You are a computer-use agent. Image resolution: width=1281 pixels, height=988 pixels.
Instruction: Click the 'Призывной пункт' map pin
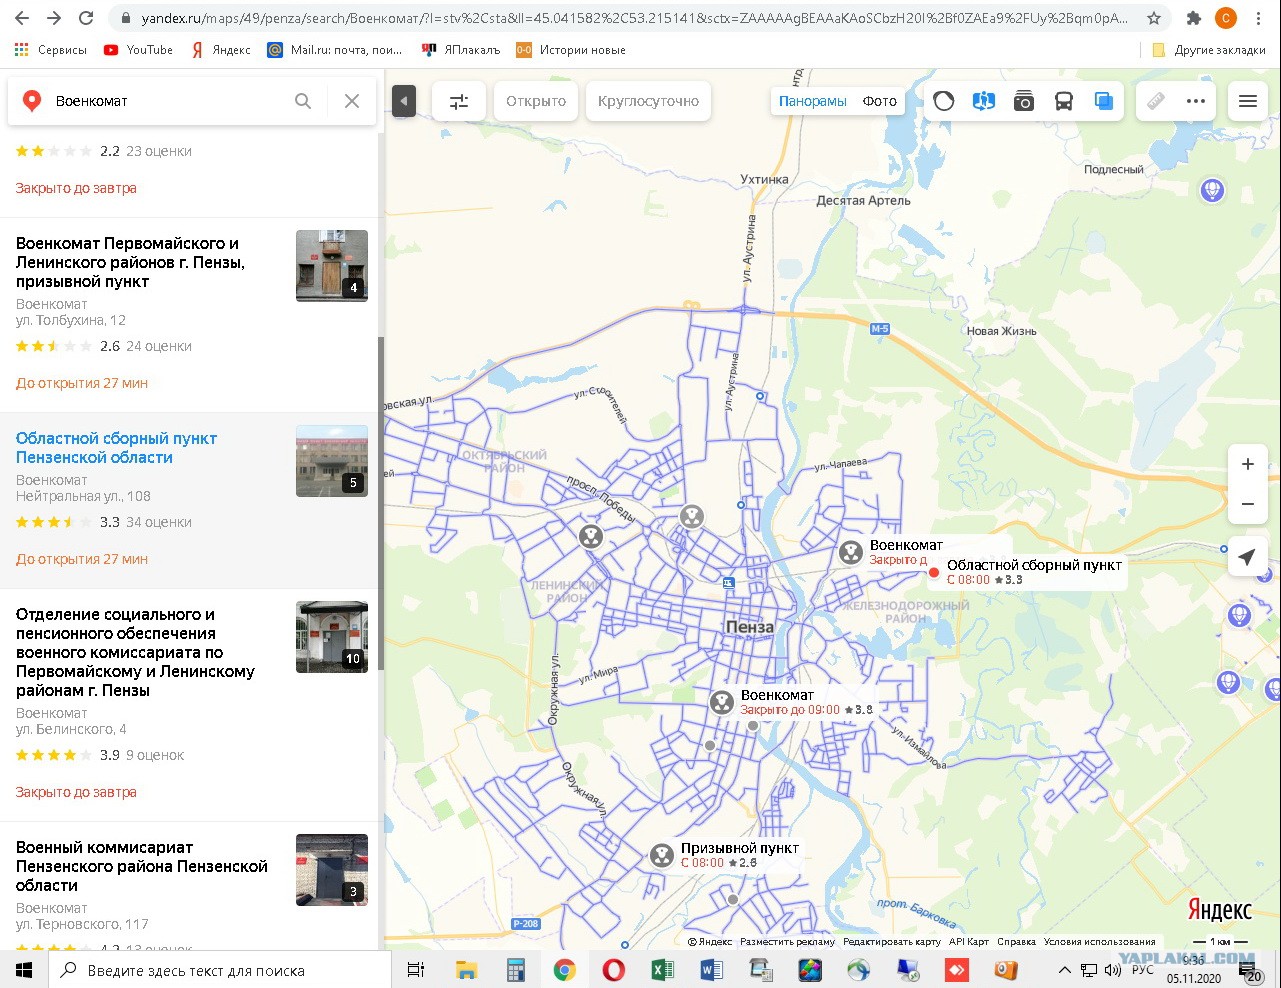pyautogui.click(x=661, y=855)
